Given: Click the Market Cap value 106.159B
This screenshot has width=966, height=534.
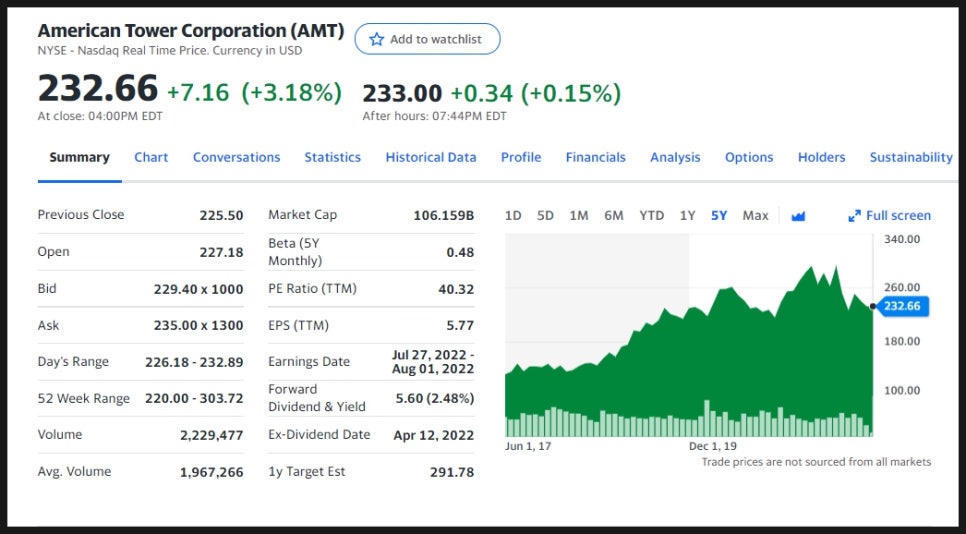Looking at the screenshot, I should click(444, 216).
